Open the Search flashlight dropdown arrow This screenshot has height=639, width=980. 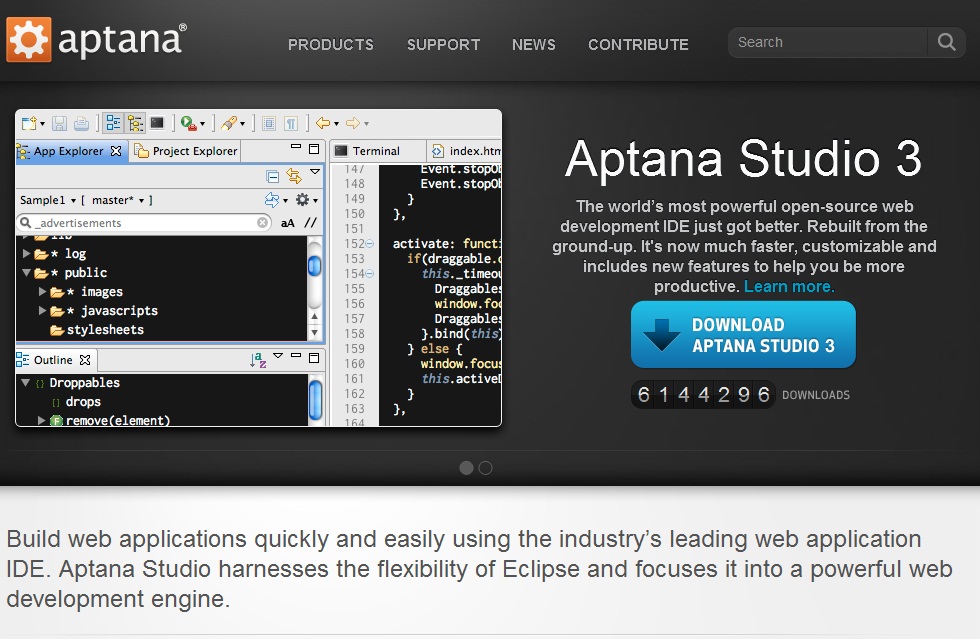point(242,124)
